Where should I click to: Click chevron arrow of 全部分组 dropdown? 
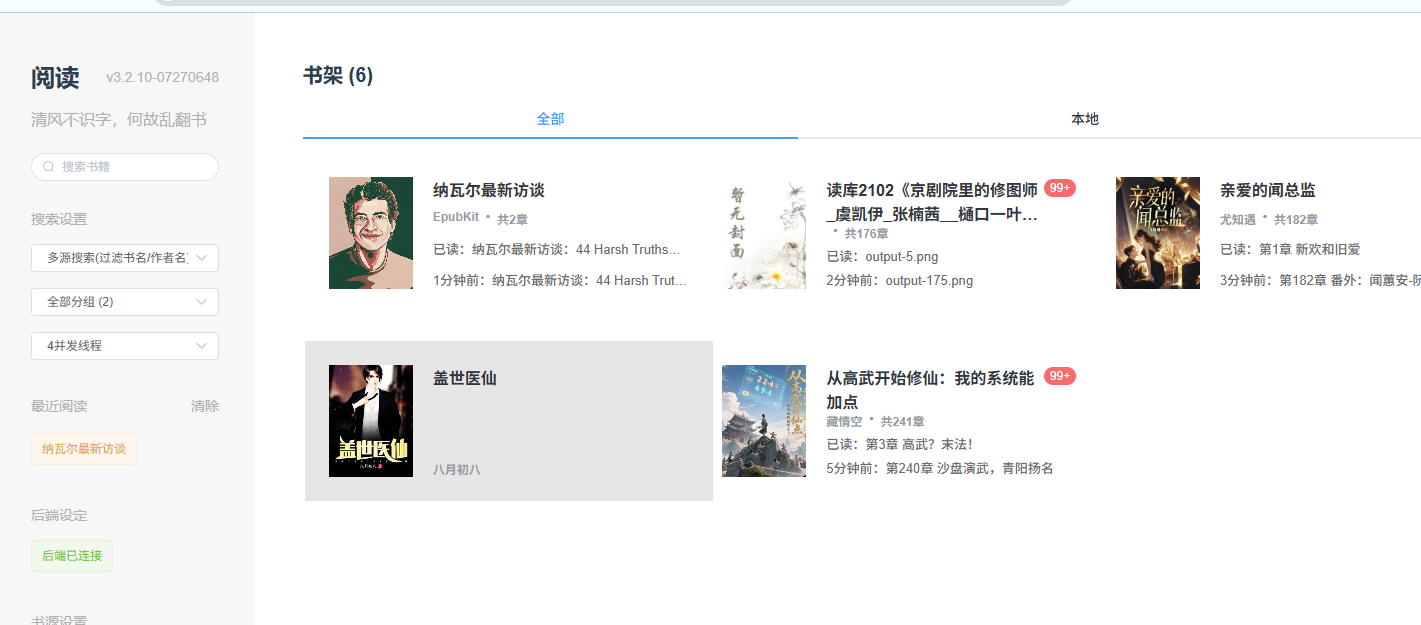click(202, 302)
